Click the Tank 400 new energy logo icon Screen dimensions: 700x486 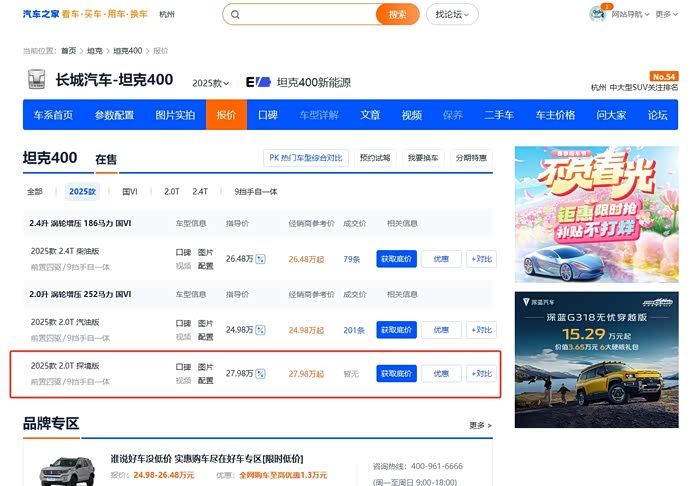point(258,82)
